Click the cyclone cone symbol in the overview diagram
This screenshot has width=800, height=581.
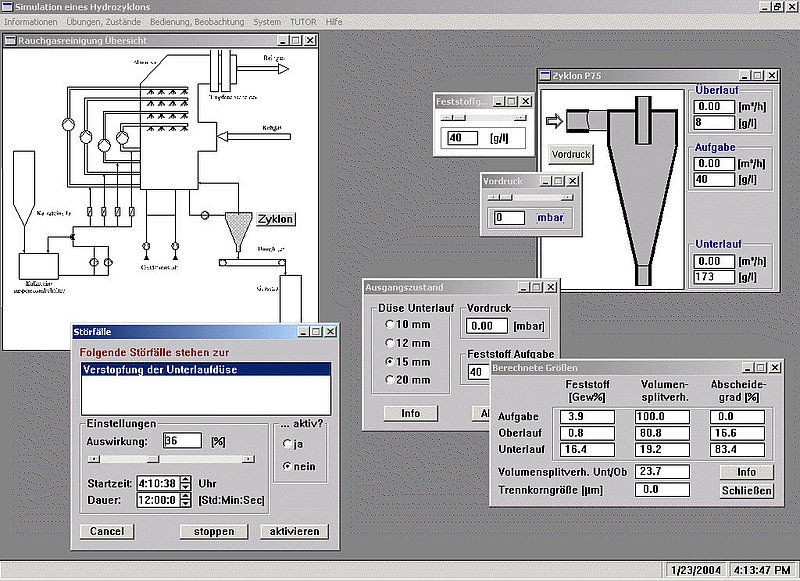point(238,229)
